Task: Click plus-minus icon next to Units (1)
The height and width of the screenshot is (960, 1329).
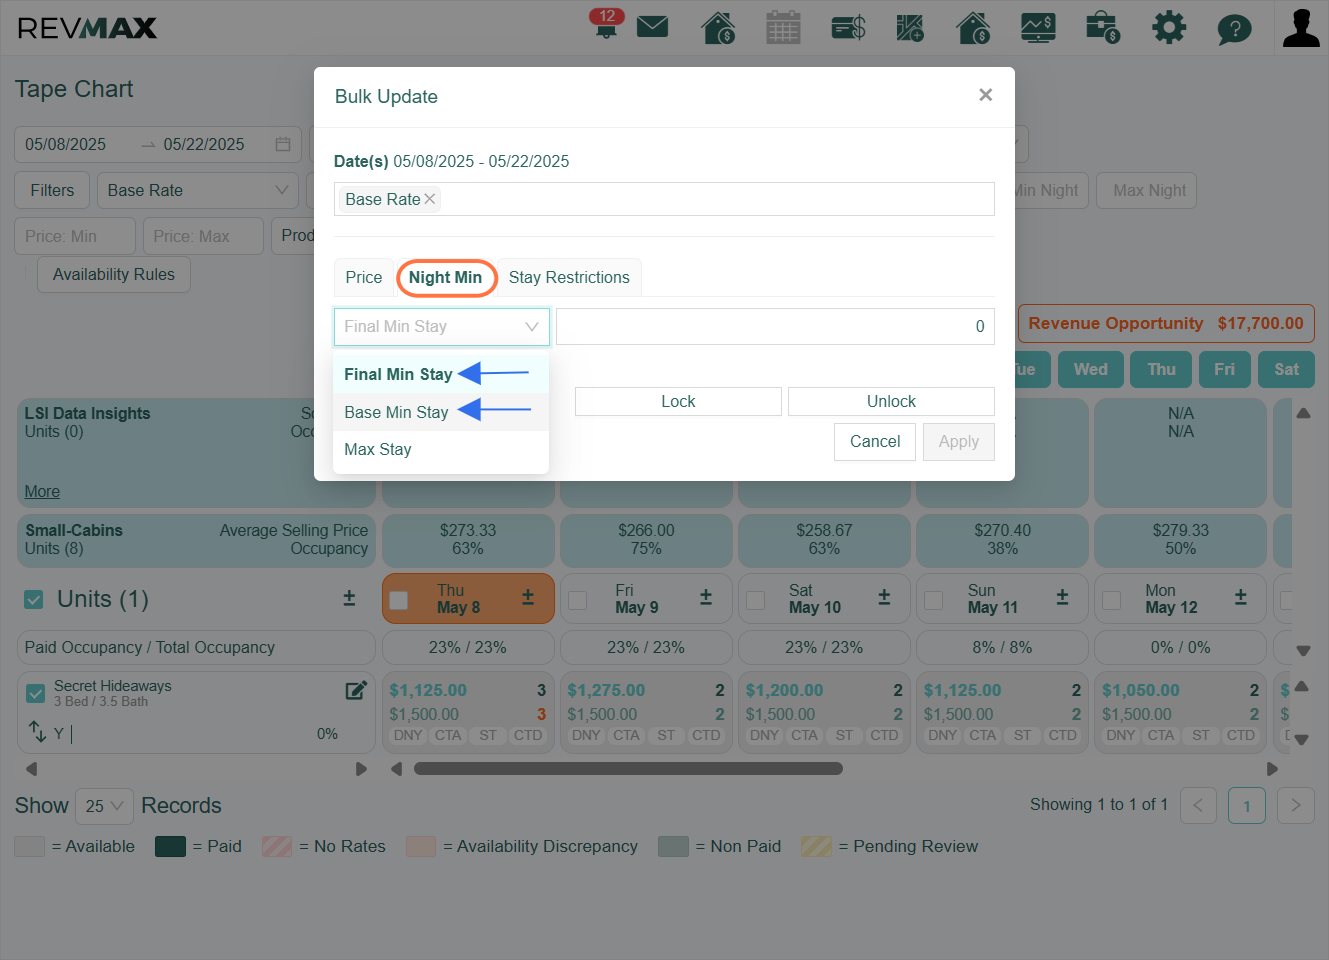Action: (x=349, y=598)
